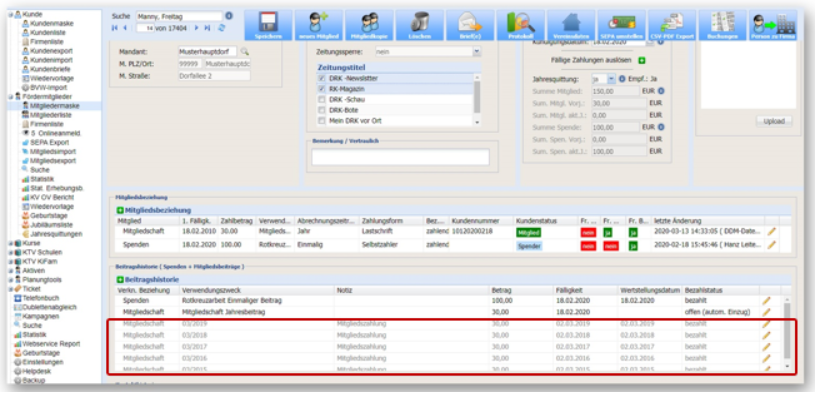Click the green plus next to Fällige Zahlungen auslösen
The image size is (820, 398).
pyautogui.click(x=642, y=61)
